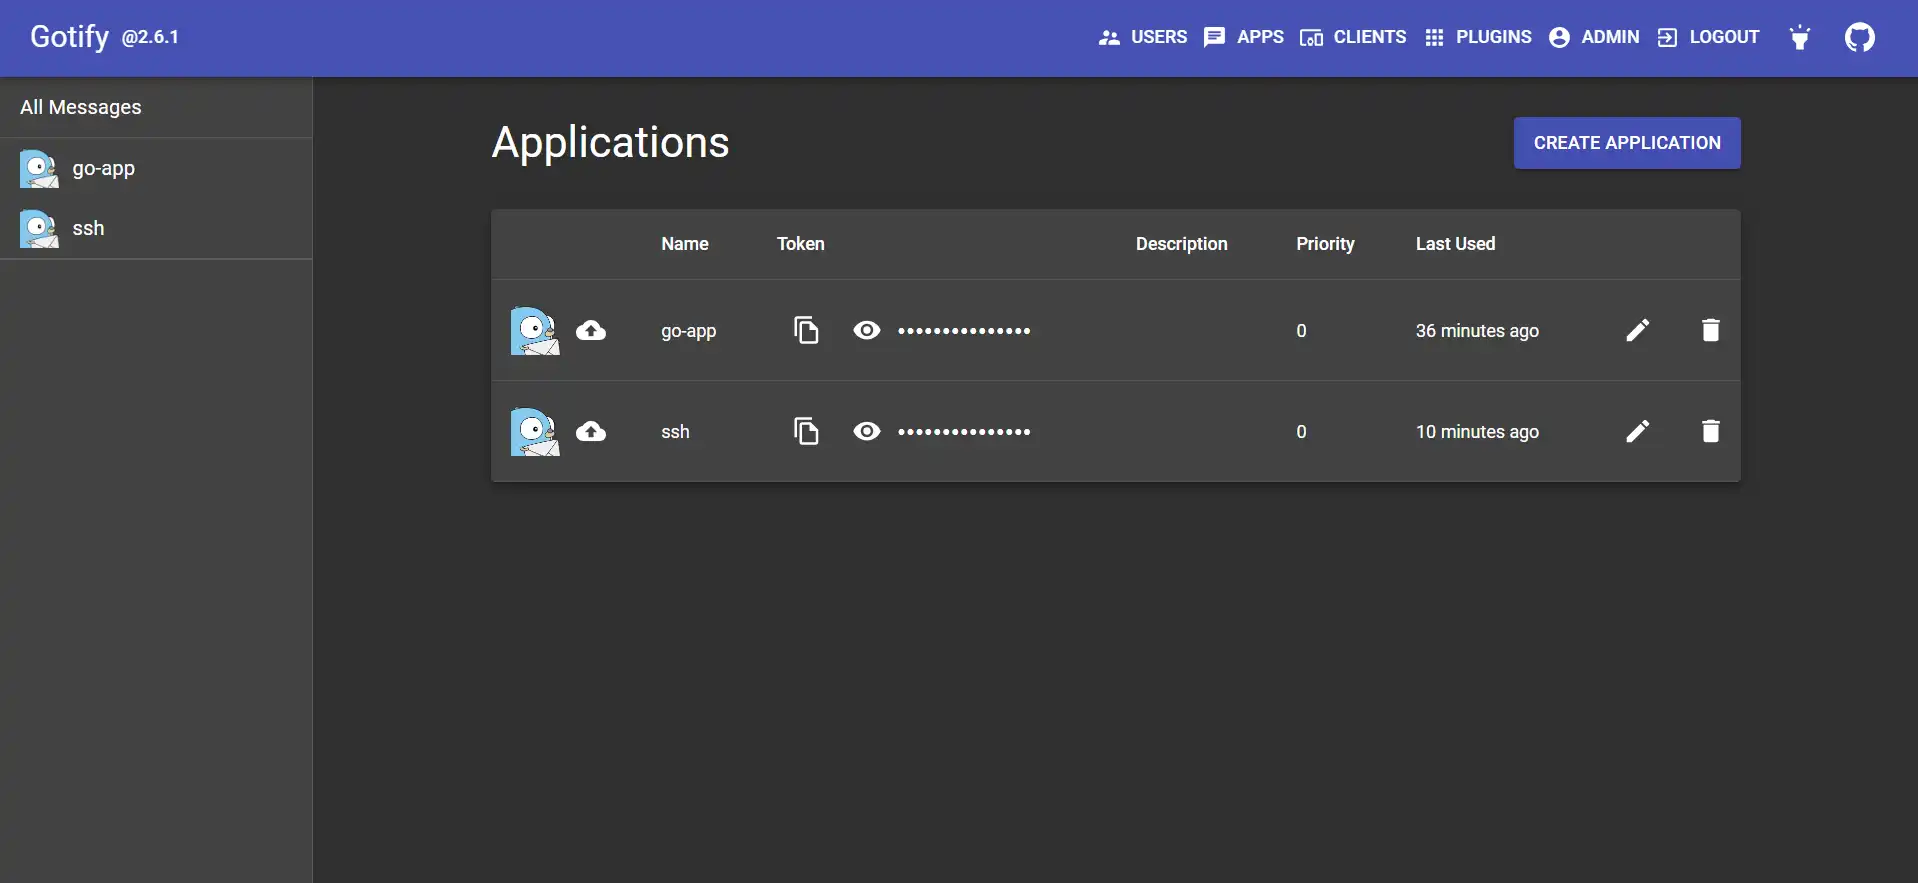This screenshot has height=883, width=1918.
Task: Open the Apps page
Action: pos(1244,37)
